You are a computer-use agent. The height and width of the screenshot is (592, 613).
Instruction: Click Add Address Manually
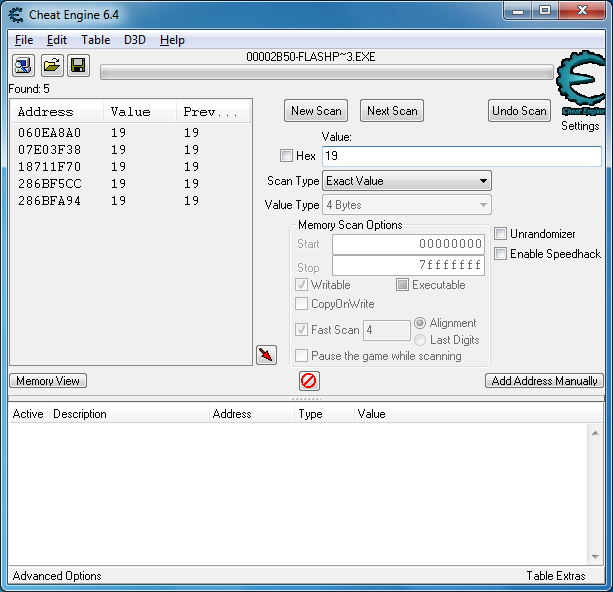click(x=544, y=381)
